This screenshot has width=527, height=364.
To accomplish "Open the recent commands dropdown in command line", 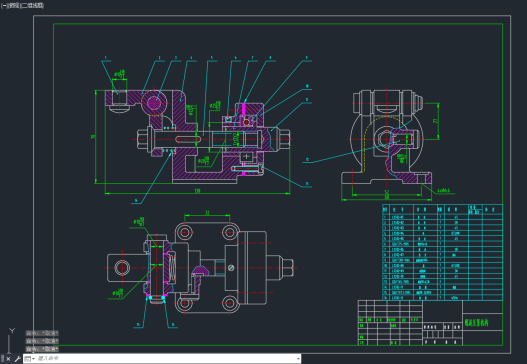I will [x=30, y=359].
